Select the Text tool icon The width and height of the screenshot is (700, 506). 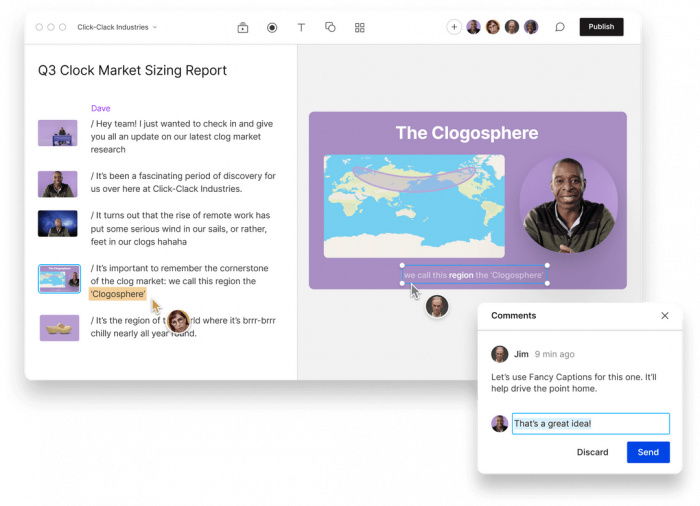tap(301, 28)
